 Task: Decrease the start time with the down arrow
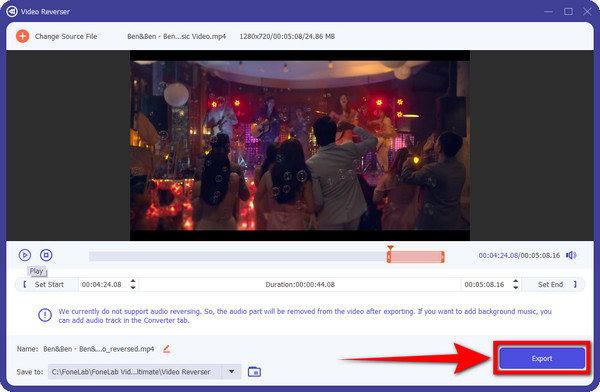pos(133,287)
